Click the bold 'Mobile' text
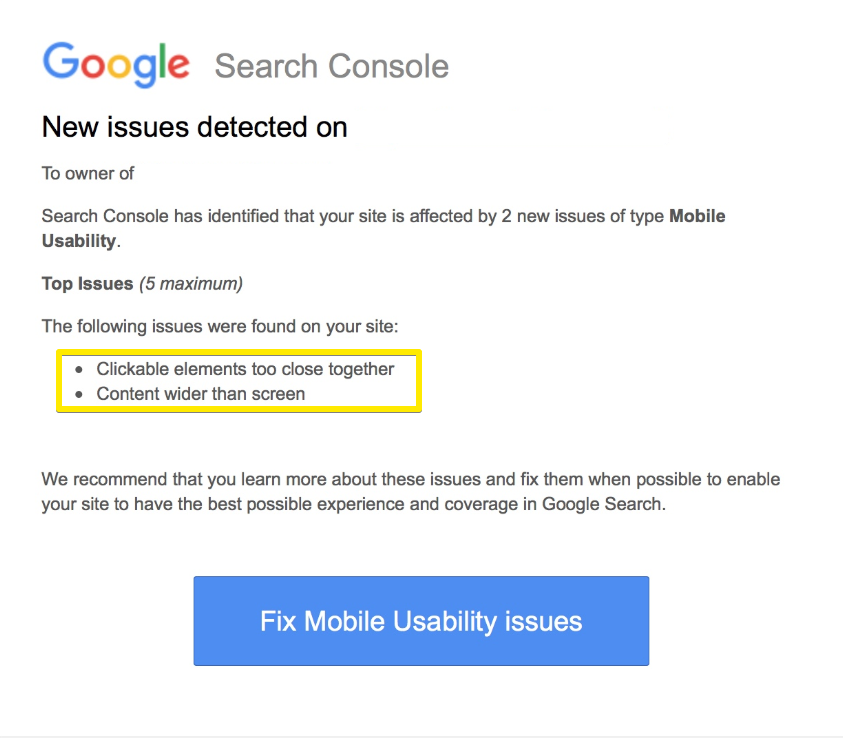This screenshot has width=843, height=738. [x=697, y=216]
